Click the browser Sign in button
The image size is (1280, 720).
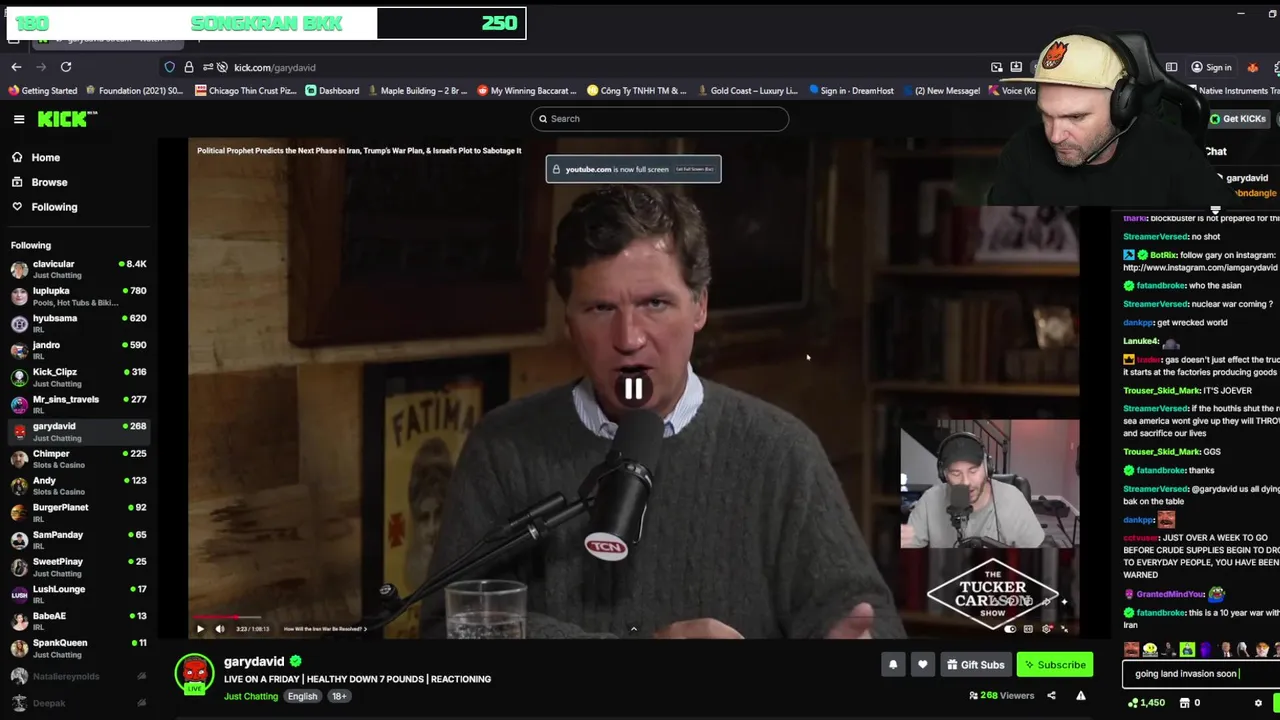tap(1211, 67)
